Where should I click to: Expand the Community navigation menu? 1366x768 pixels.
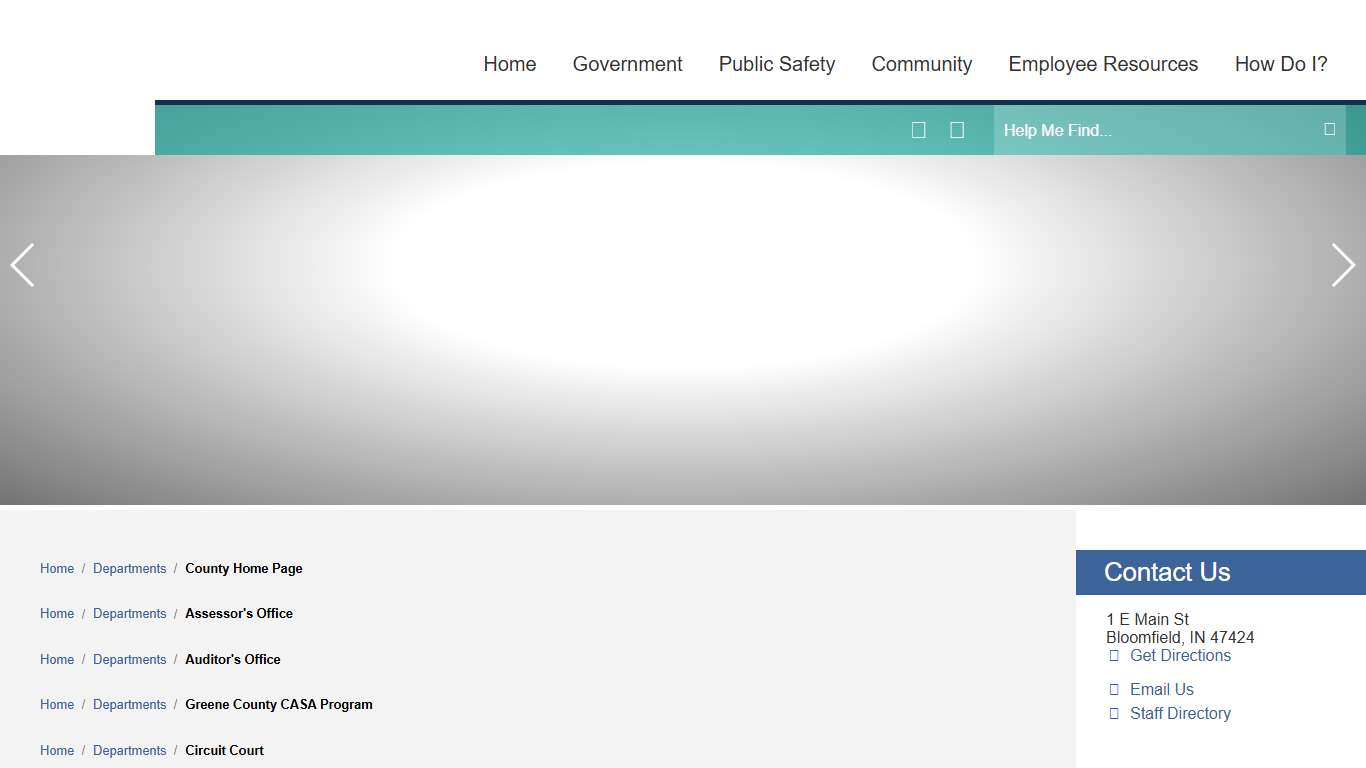click(x=921, y=64)
